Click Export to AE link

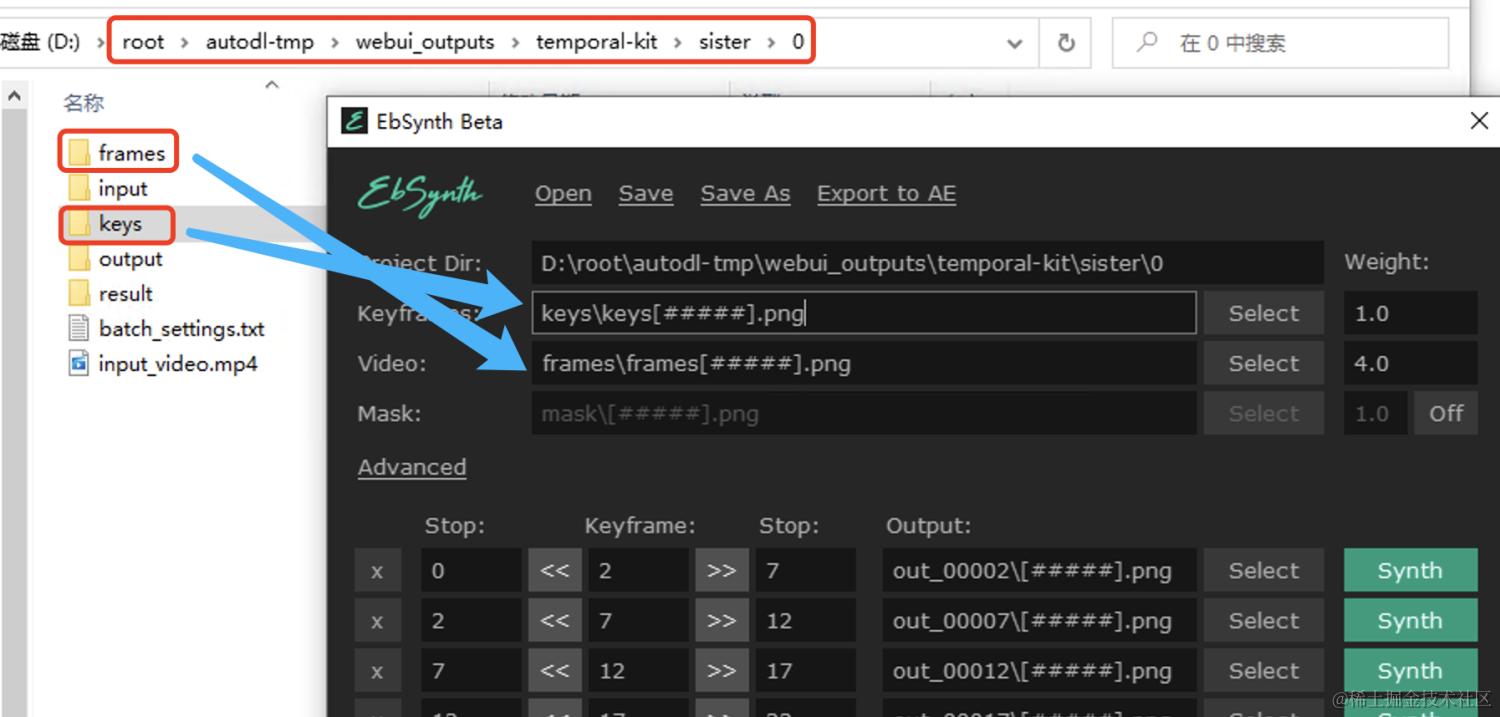point(886,194)
